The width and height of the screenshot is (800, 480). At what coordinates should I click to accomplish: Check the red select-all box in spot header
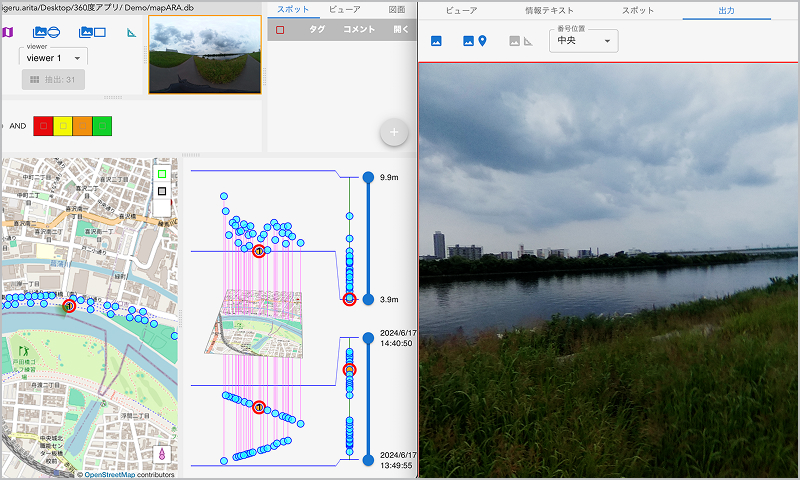click(x=281, y=30)
